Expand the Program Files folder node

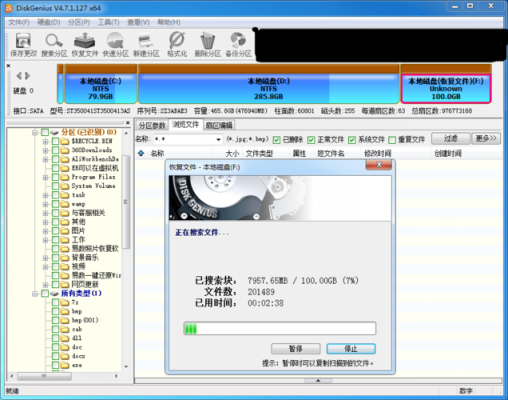[x=45, y=177]
